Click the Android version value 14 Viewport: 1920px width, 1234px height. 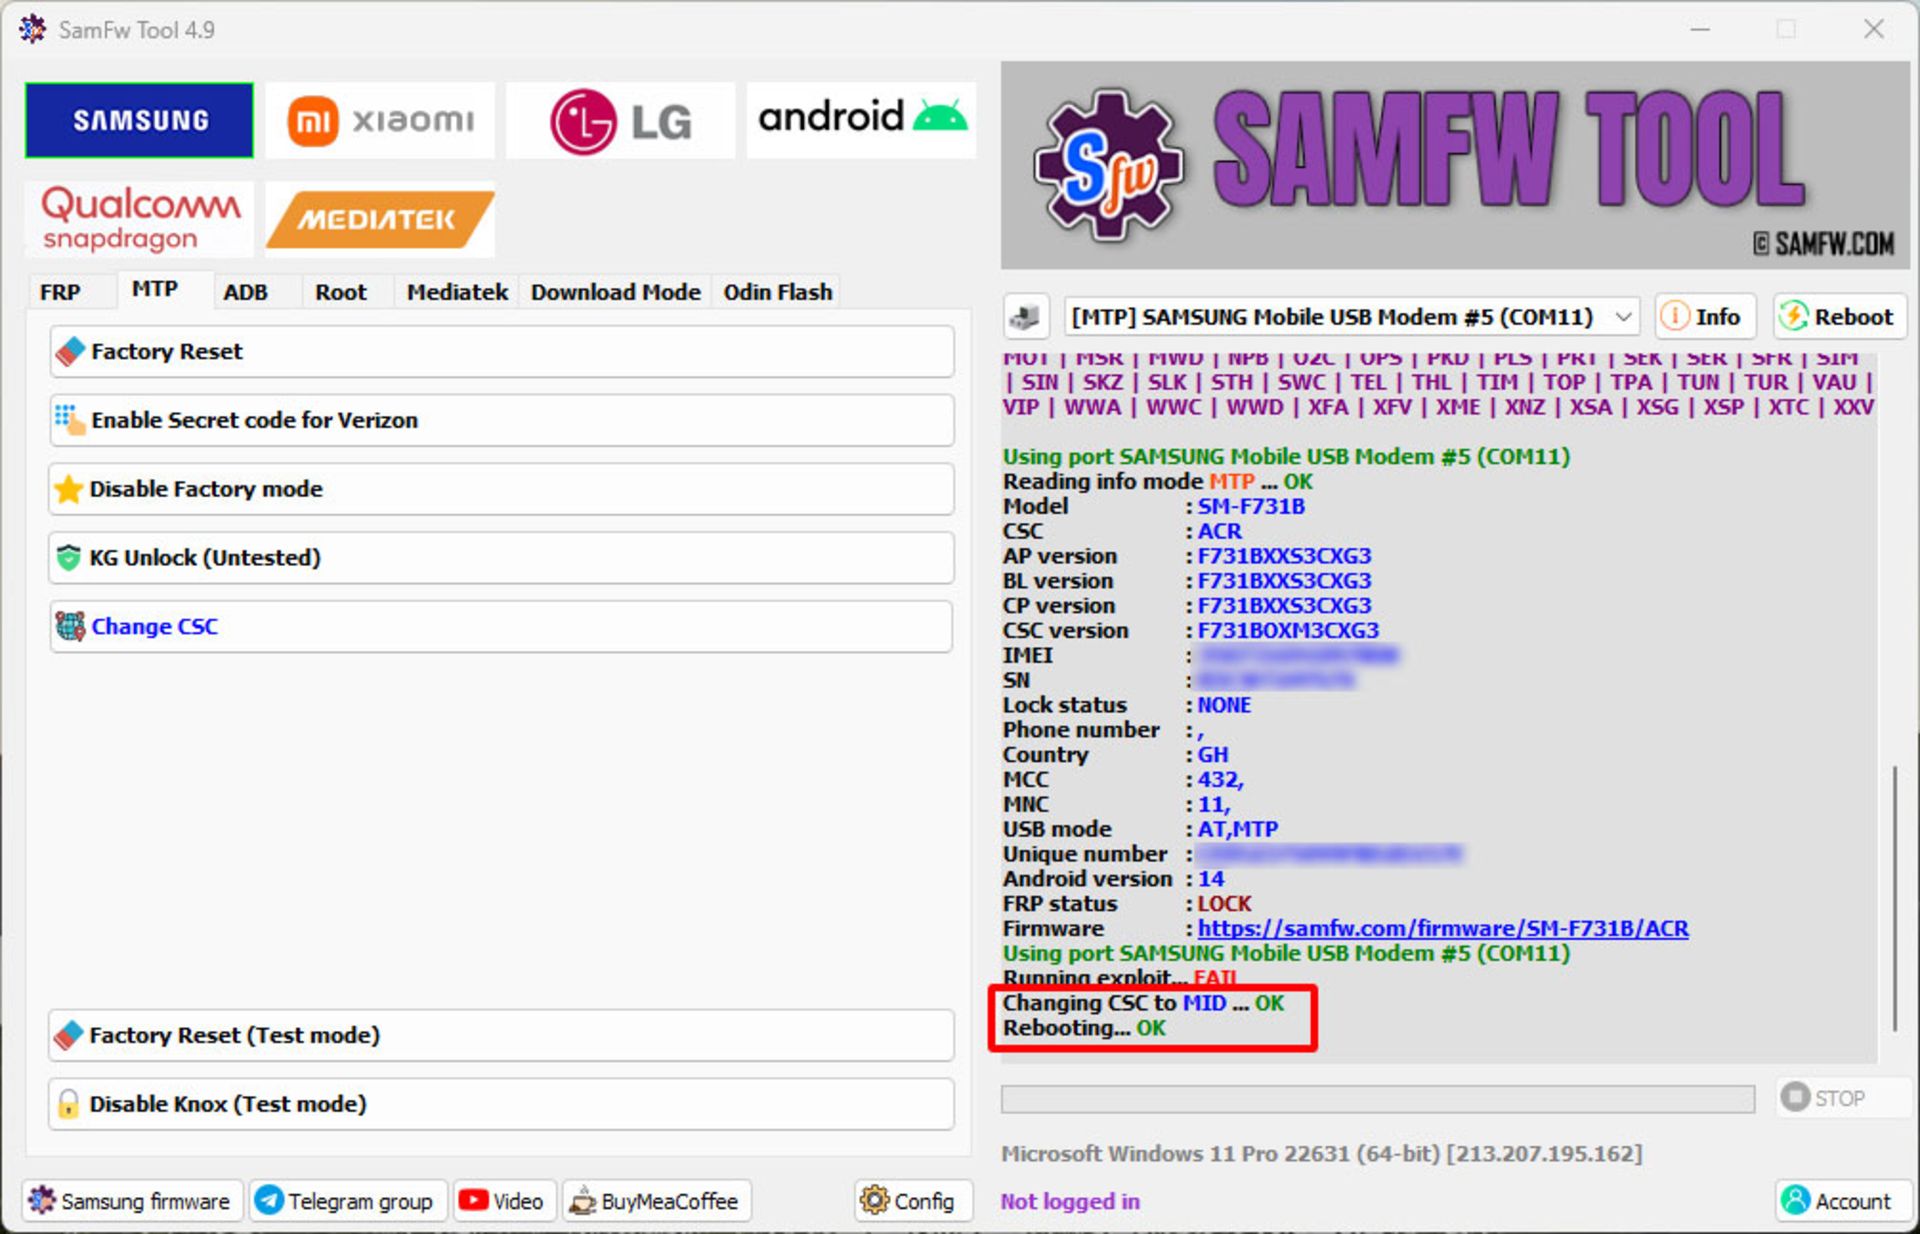(1211, 879)
